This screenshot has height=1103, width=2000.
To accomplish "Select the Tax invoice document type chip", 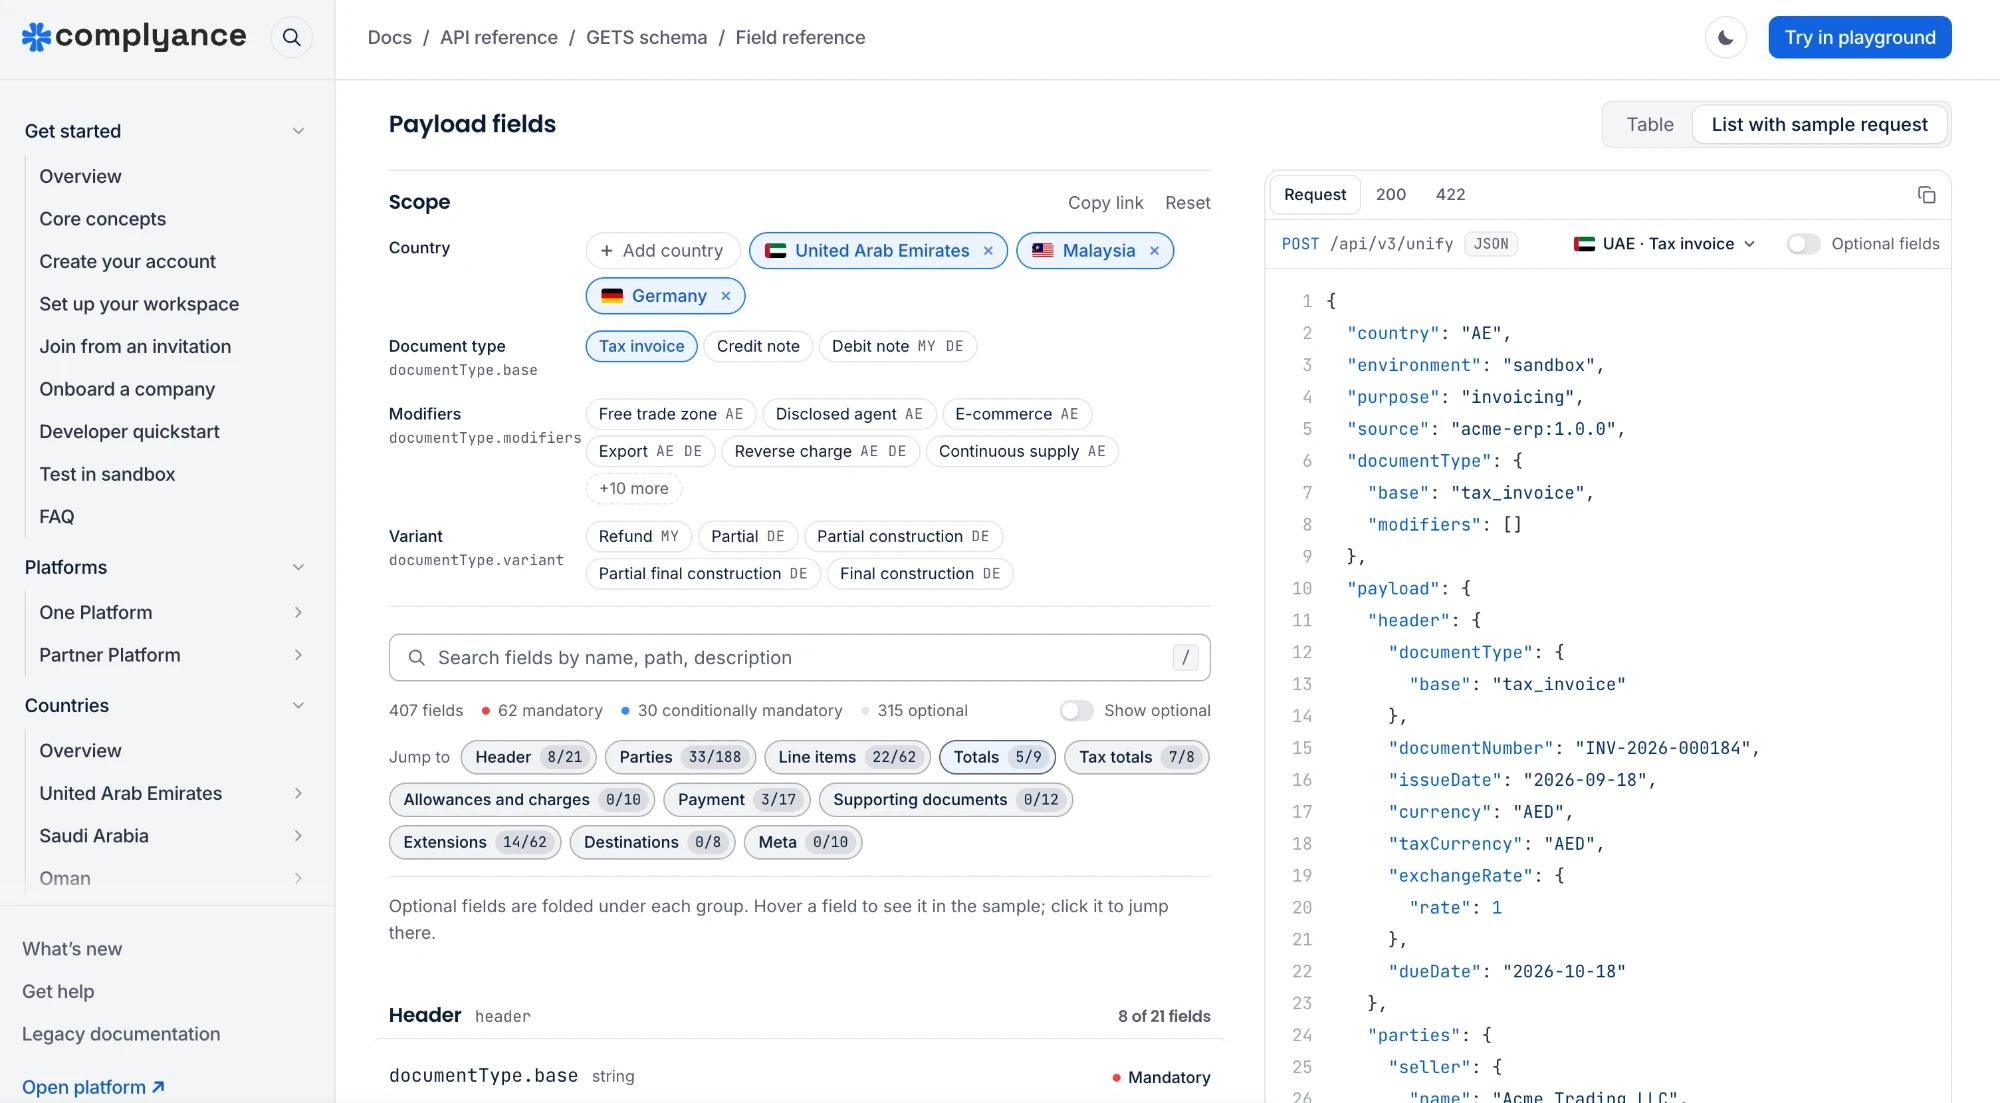I will (x=641, y=346).
